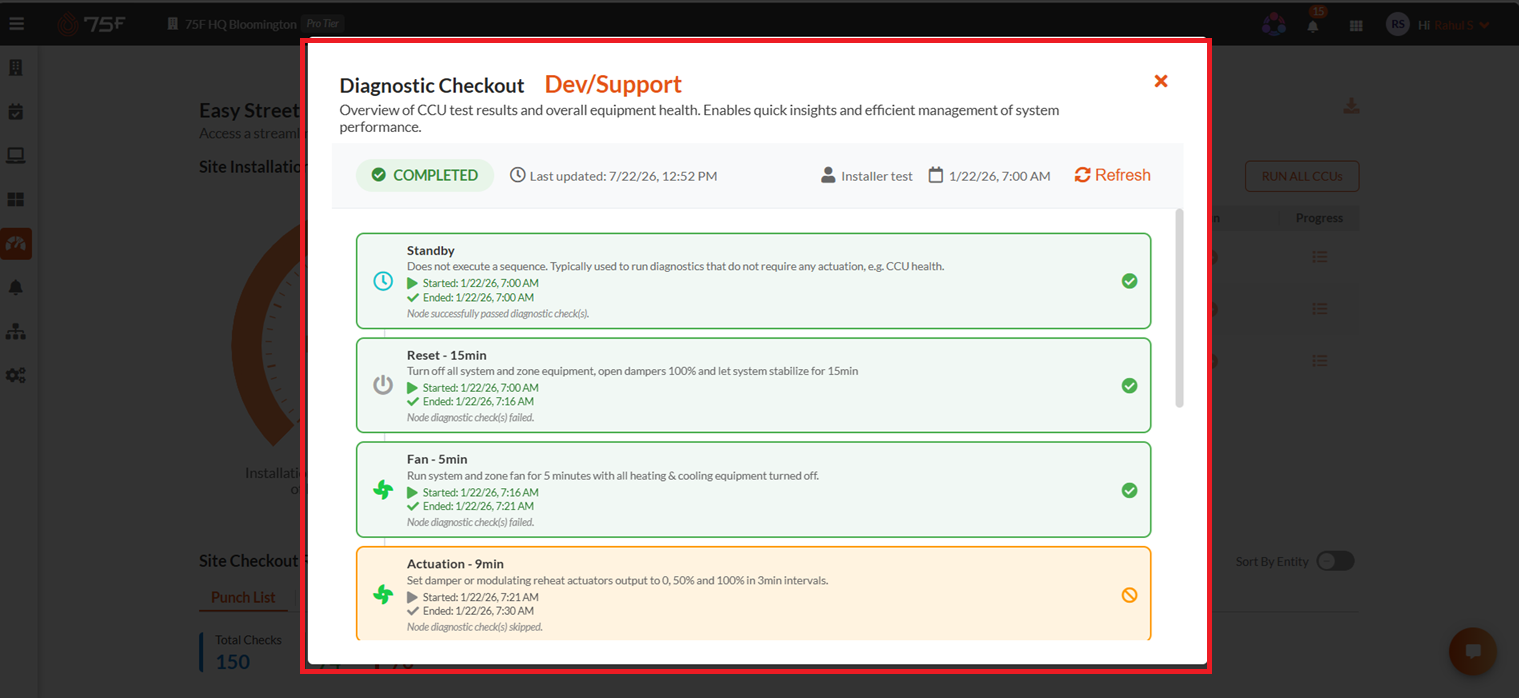Click the Standby clock icon
The image size is (1519, 698).
(x=383, y=281)
